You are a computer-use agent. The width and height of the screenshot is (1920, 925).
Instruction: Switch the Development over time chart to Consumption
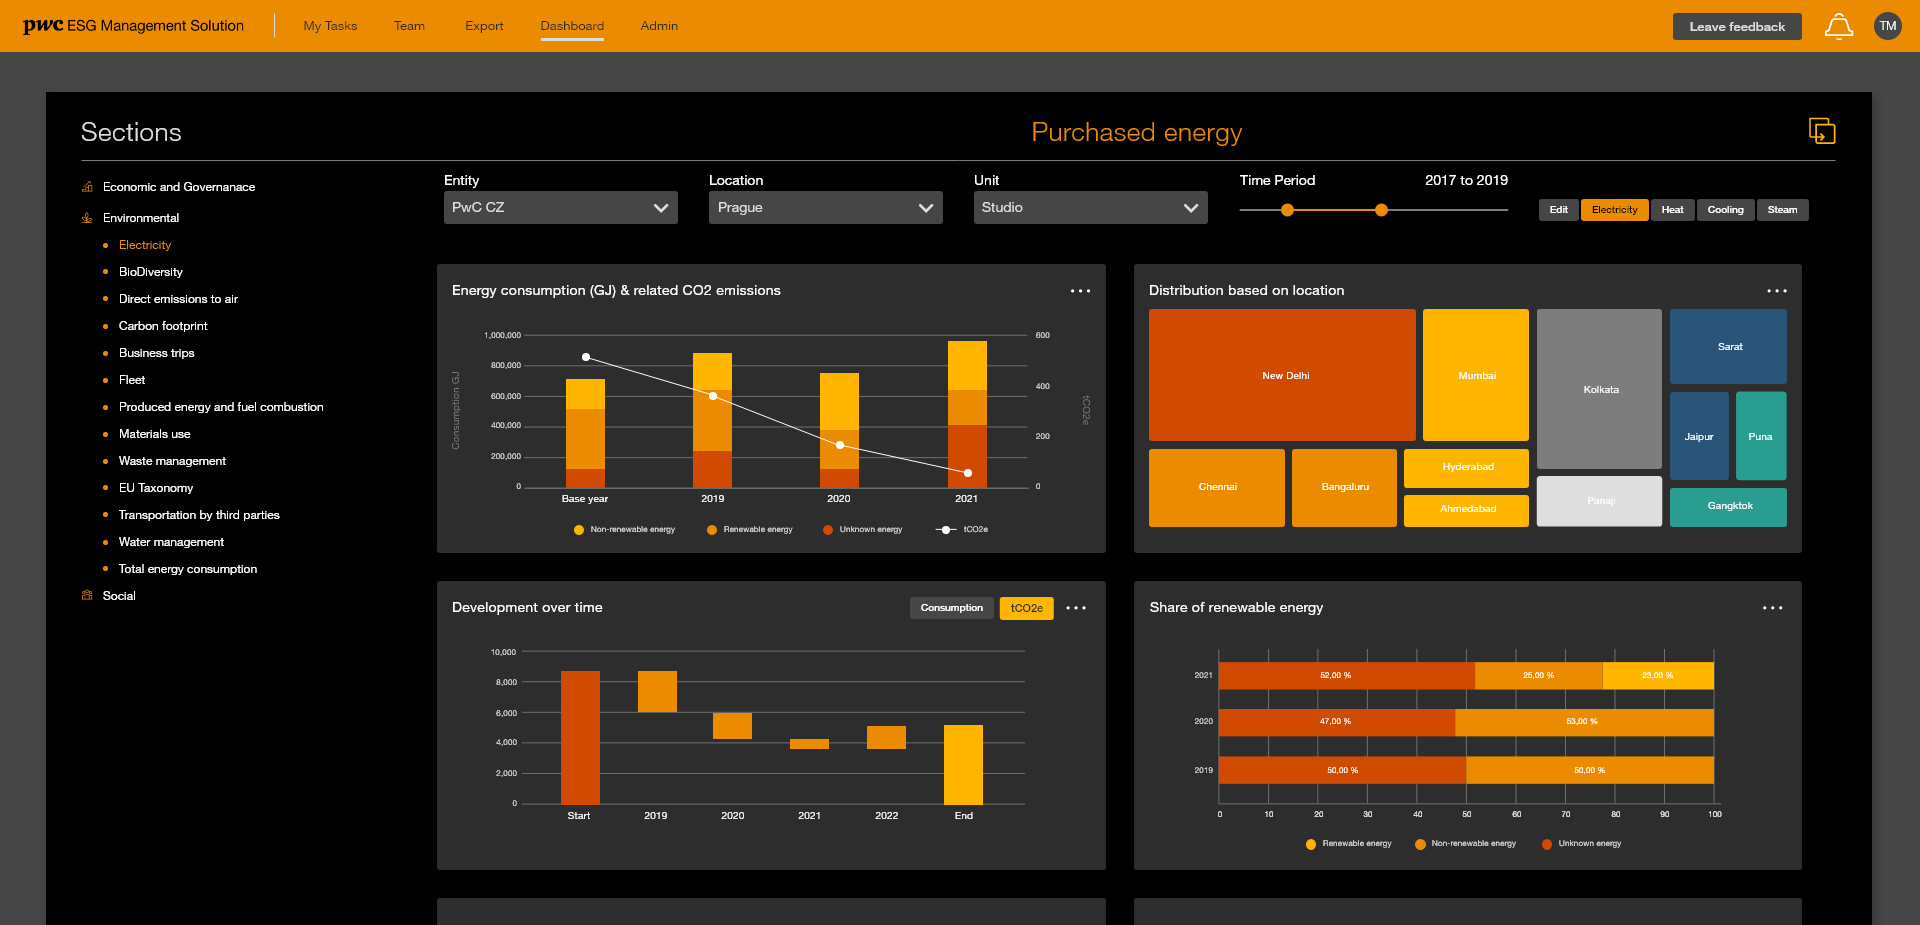(x=951, y=607)
